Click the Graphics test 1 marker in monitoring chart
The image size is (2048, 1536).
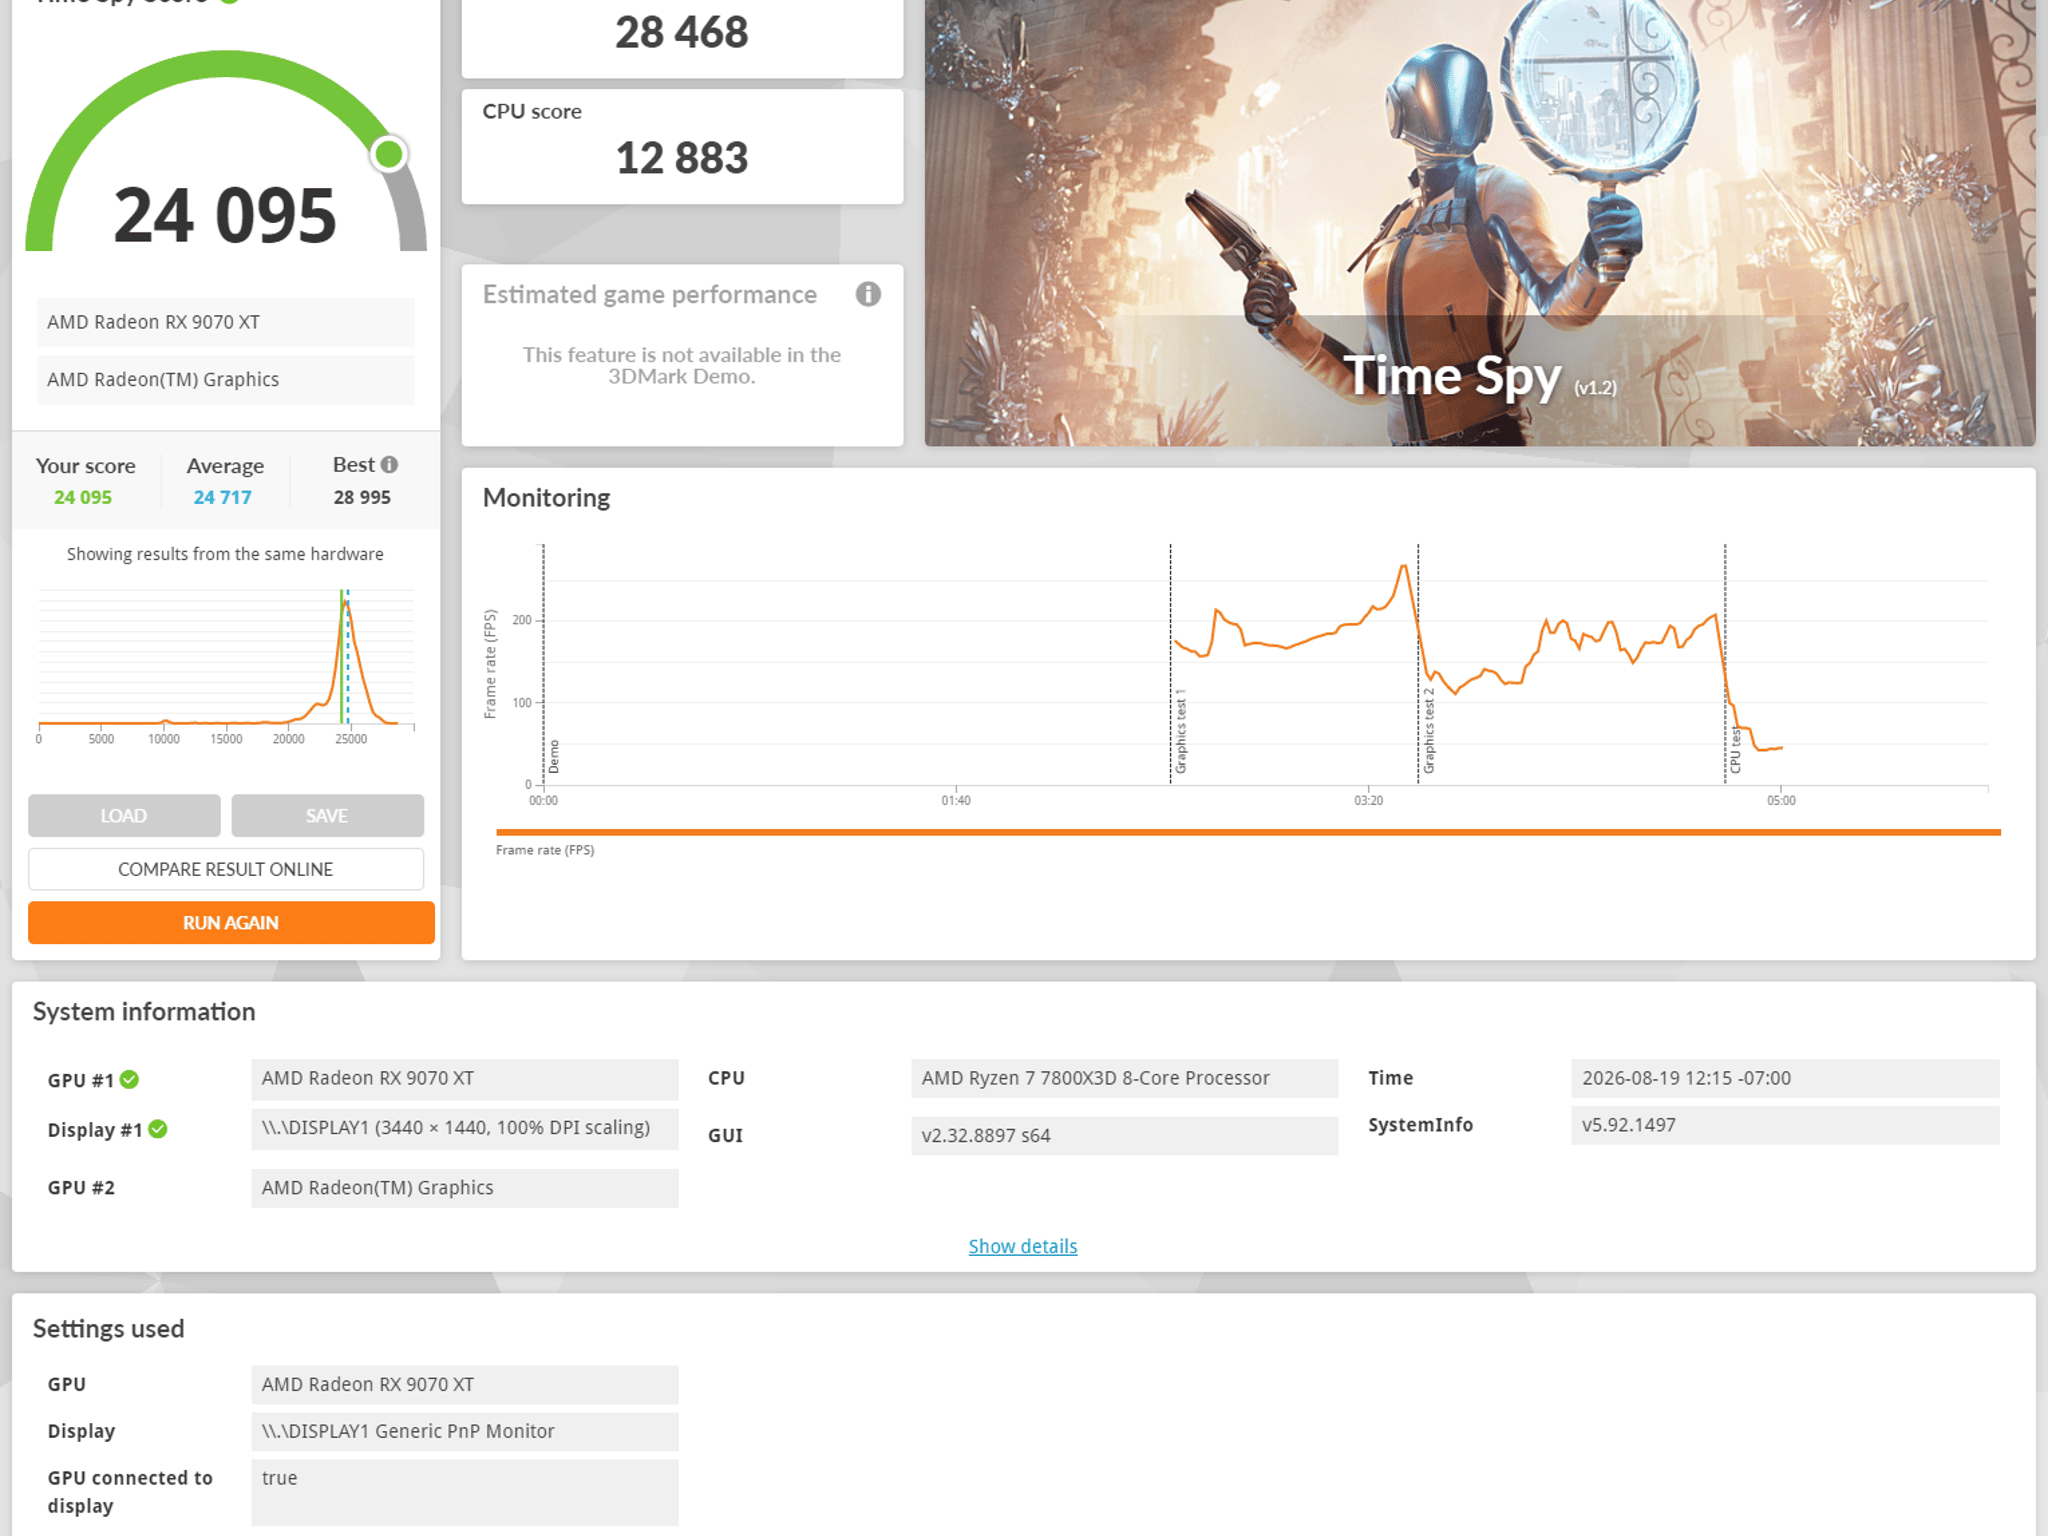click(1180, 731)
